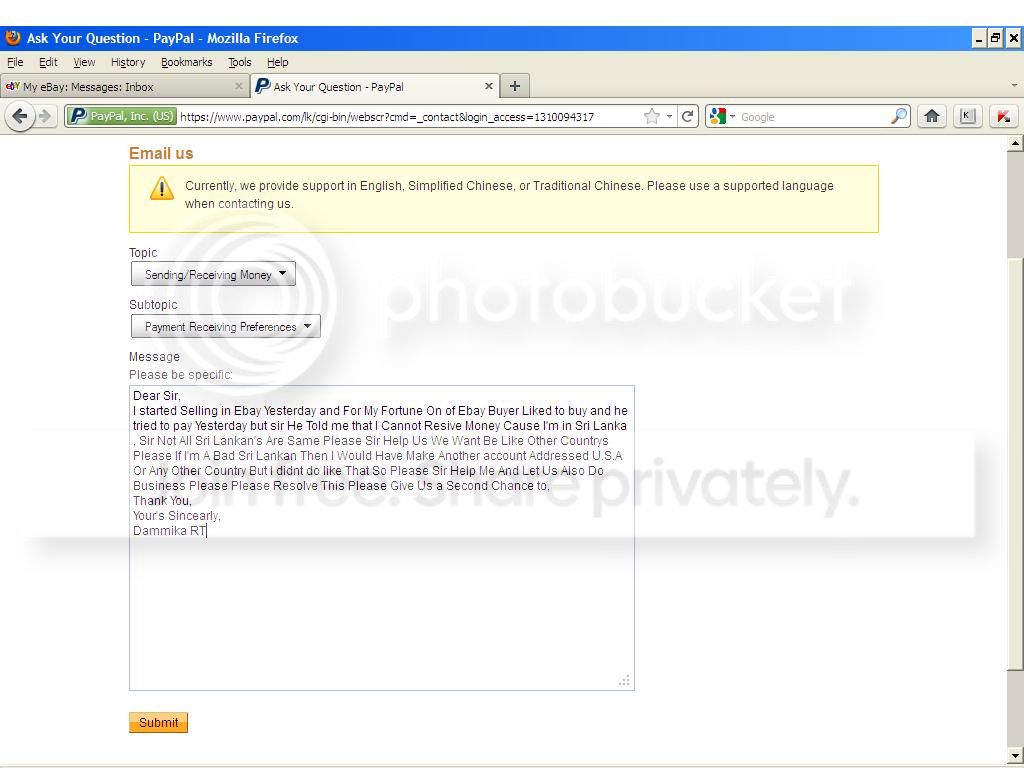The height and width of the screenshot is (768, 1024).
Task: Click the 'Thank You,' line in message
Action: point(162,501)
